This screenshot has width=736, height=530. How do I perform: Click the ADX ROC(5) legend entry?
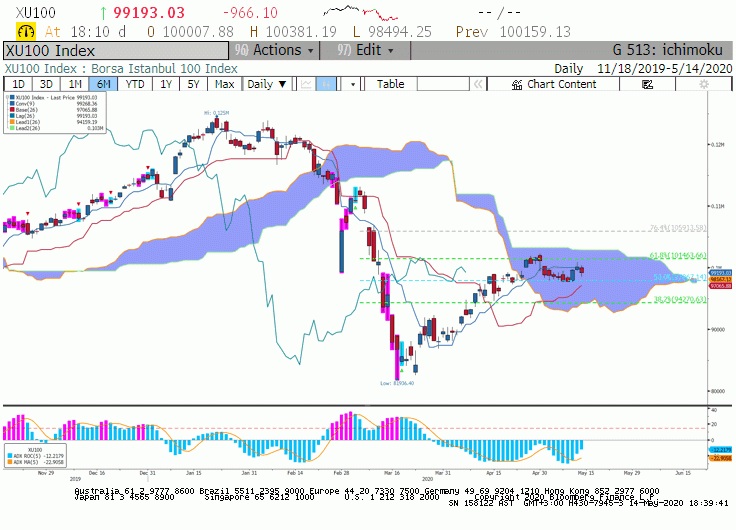click(x=36, y=456)
